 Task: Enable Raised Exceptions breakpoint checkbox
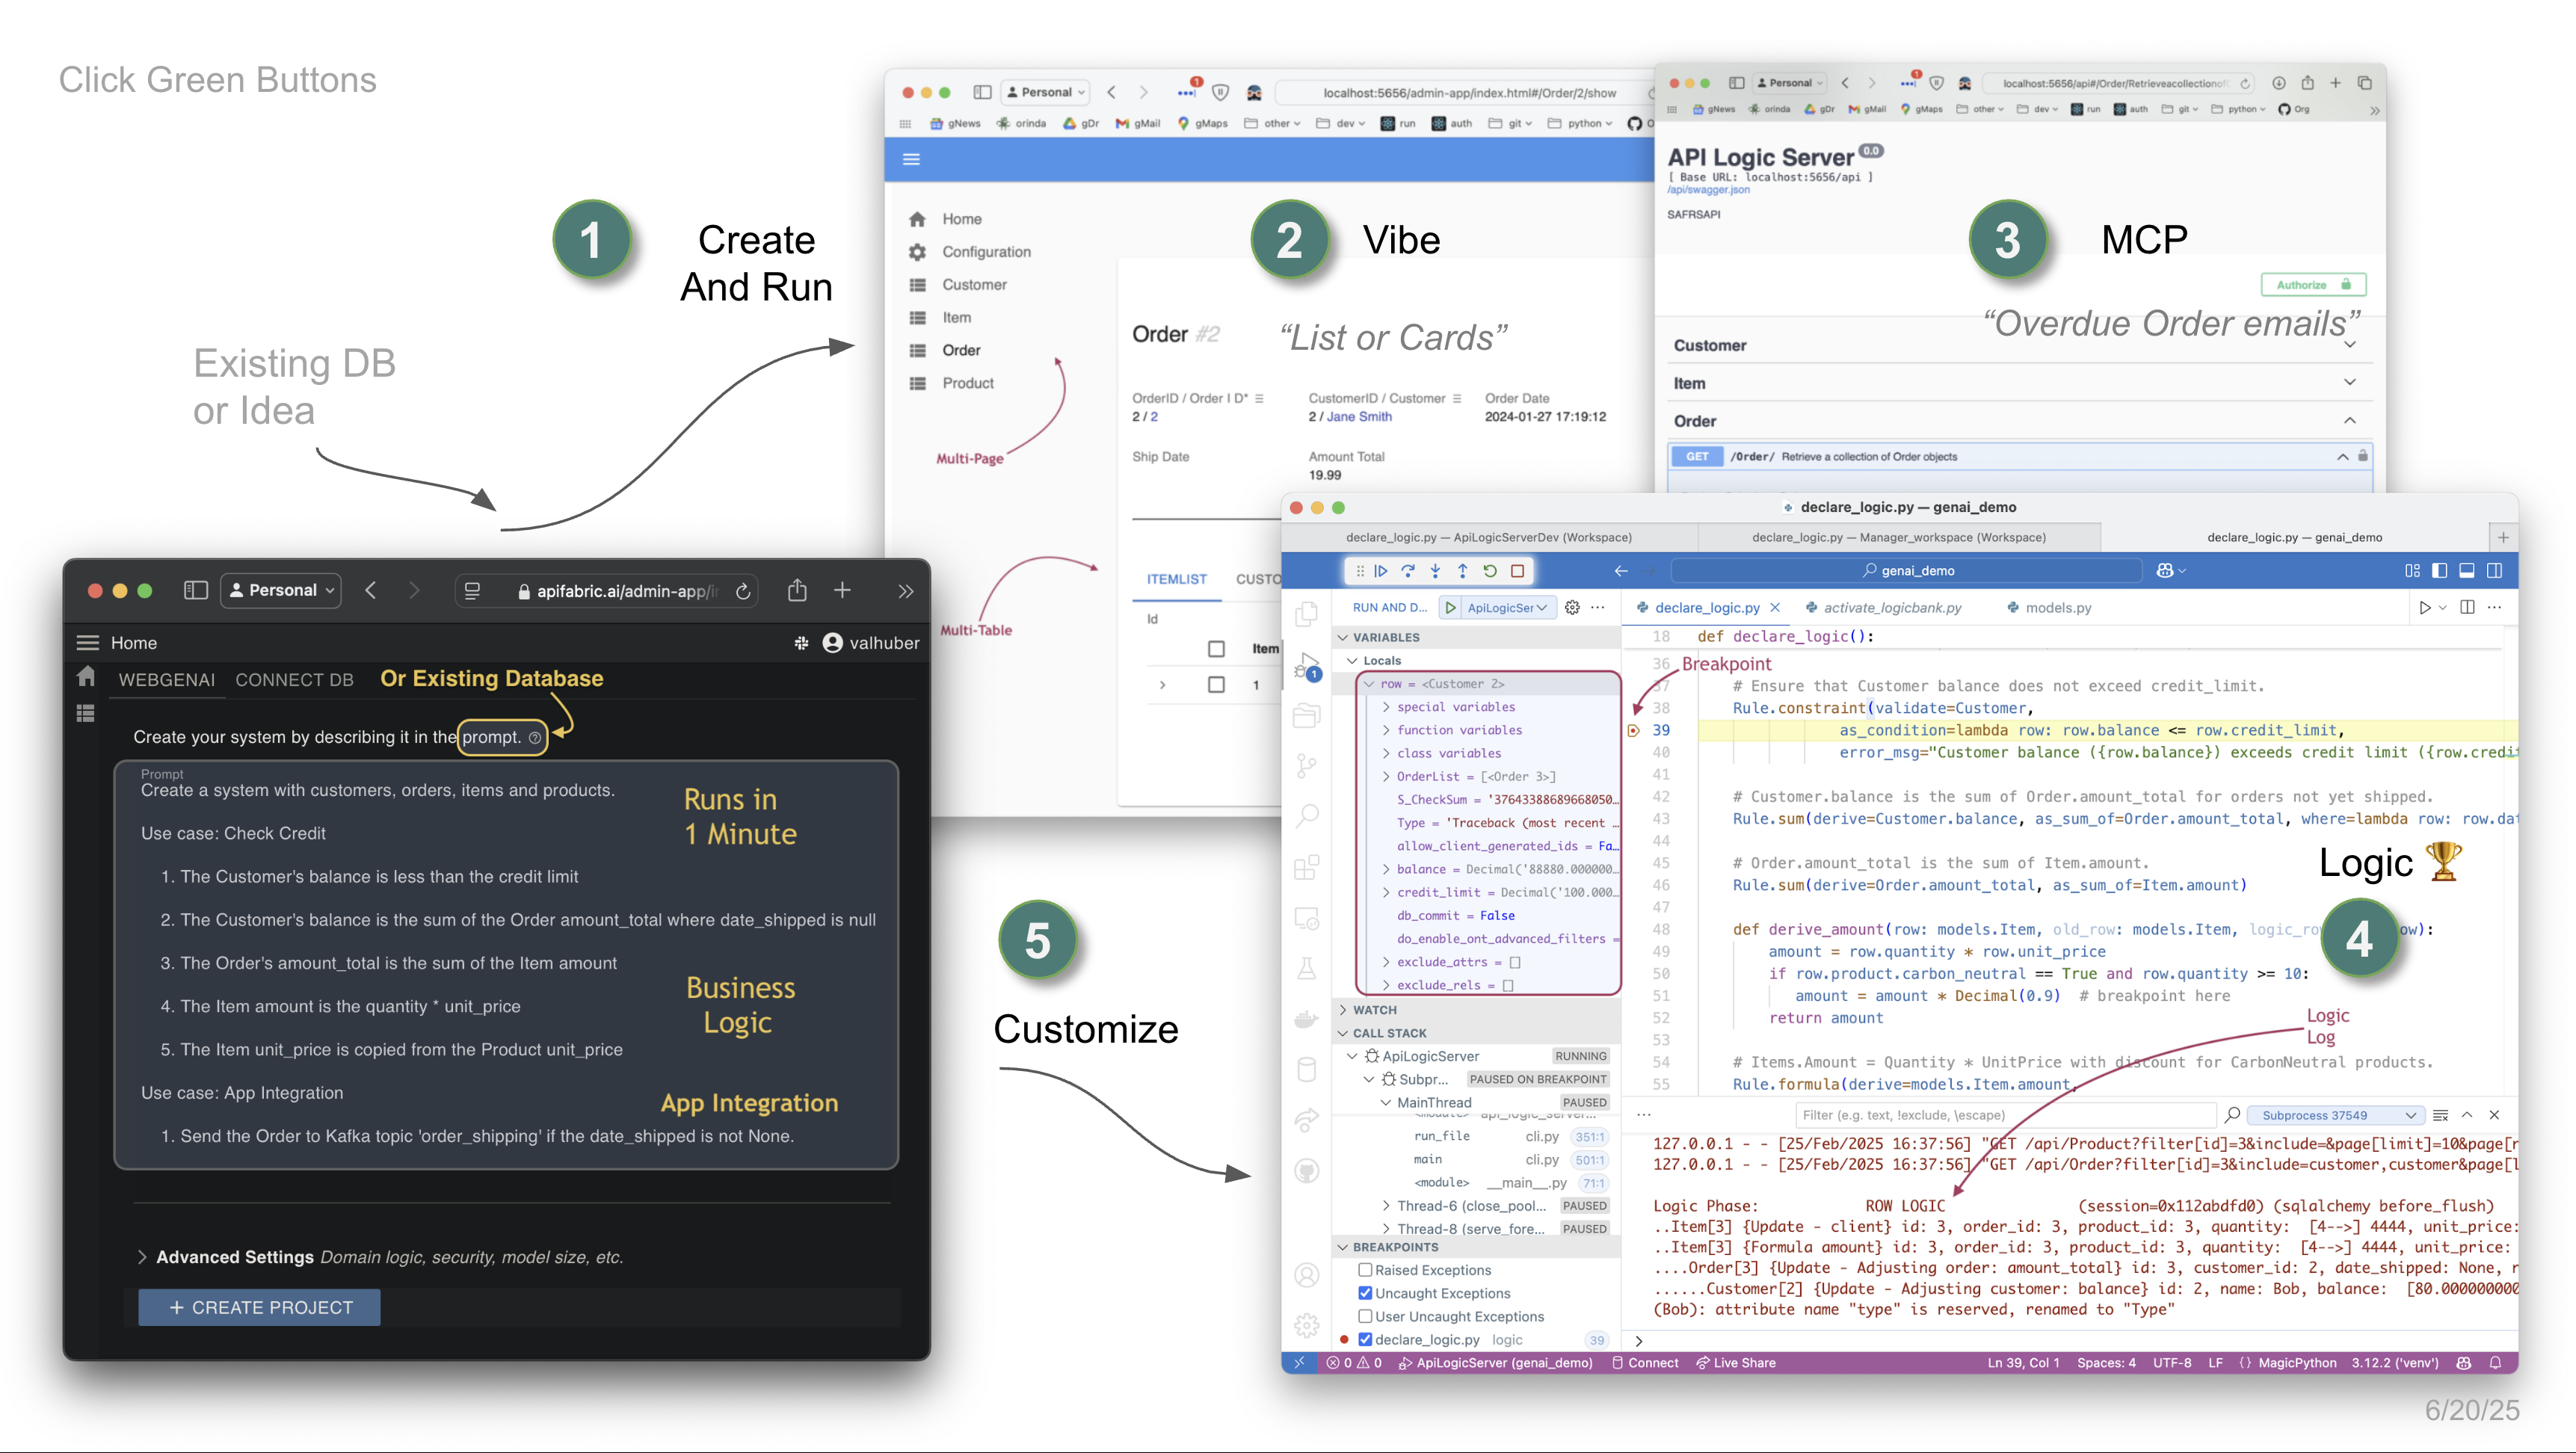[1365, 1270]
